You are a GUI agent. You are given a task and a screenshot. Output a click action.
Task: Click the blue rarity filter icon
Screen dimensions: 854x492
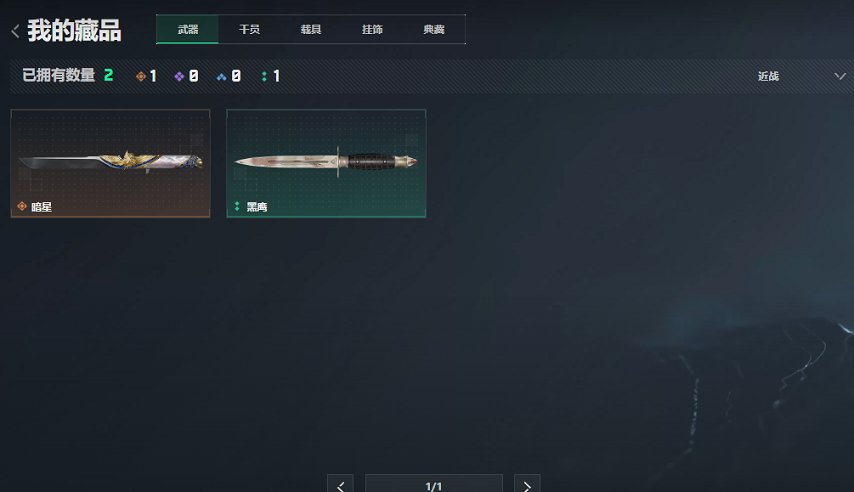(221, 77)
